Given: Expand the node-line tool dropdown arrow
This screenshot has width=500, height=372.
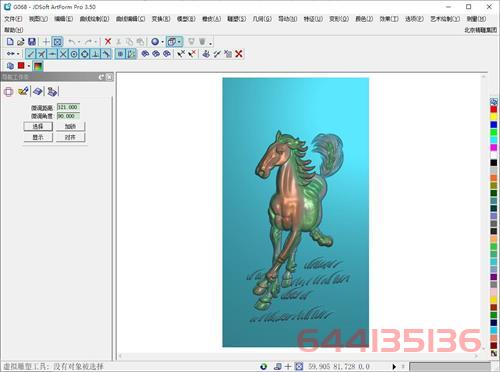Looking at the screenshot, I should point(18,54).
